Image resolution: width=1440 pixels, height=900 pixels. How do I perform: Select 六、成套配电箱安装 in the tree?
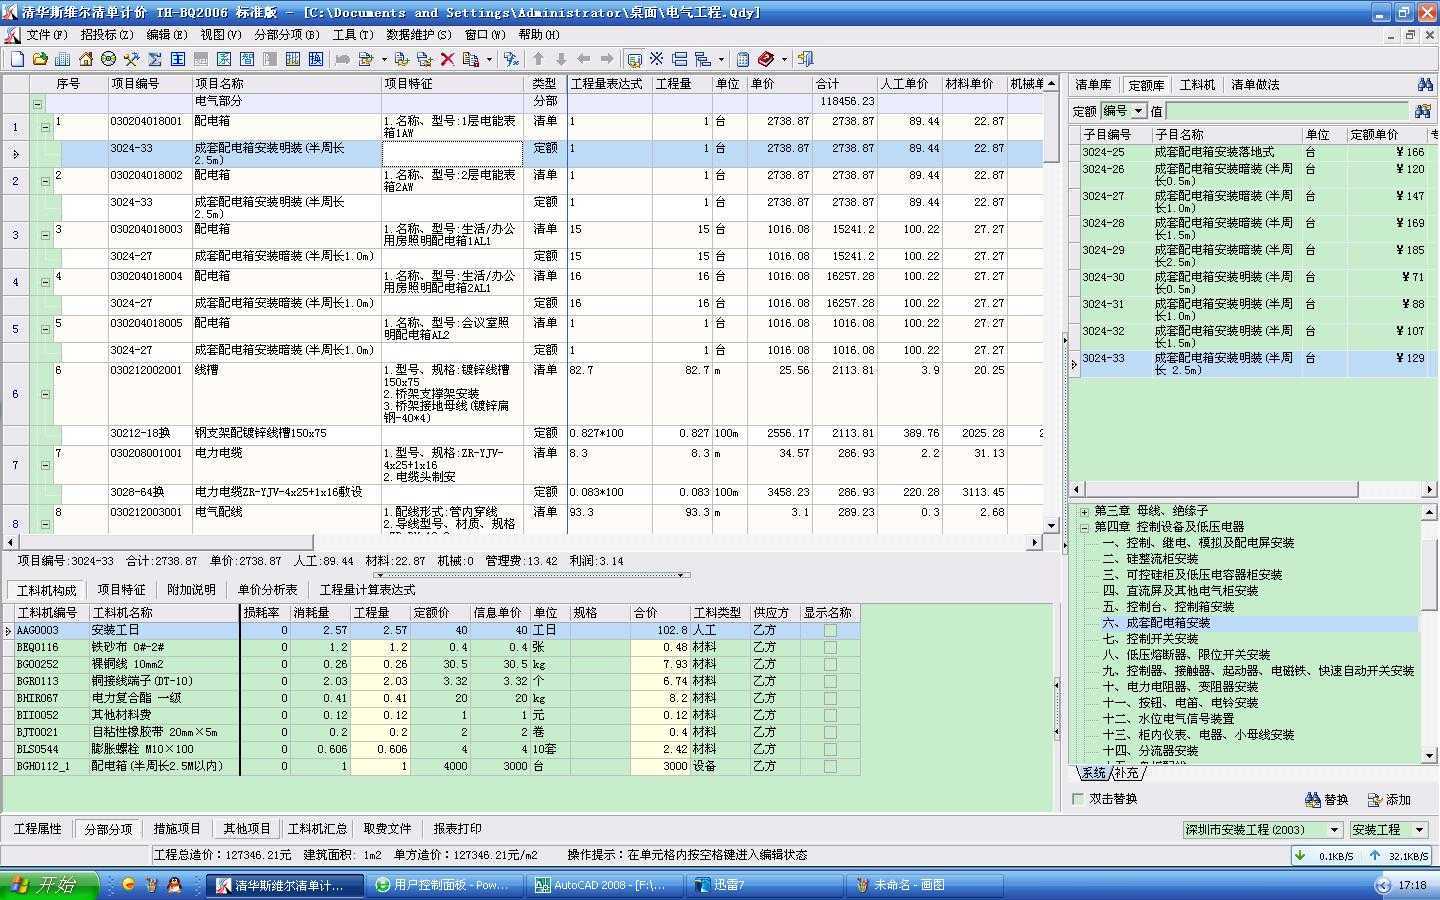coord(1155,623)
